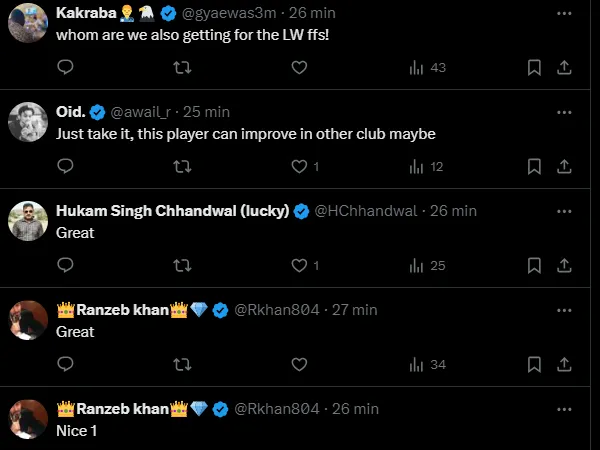Open more options menu on Oid.'s tweet
This screenshot has width=600, height=450.
click(x=564, y=110)
